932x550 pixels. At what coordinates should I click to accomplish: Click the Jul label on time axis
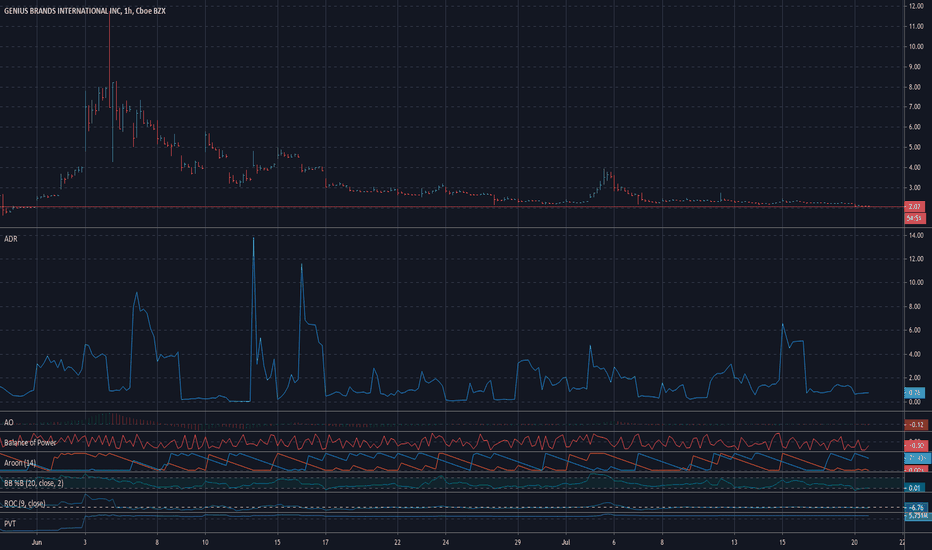(566, 542)
